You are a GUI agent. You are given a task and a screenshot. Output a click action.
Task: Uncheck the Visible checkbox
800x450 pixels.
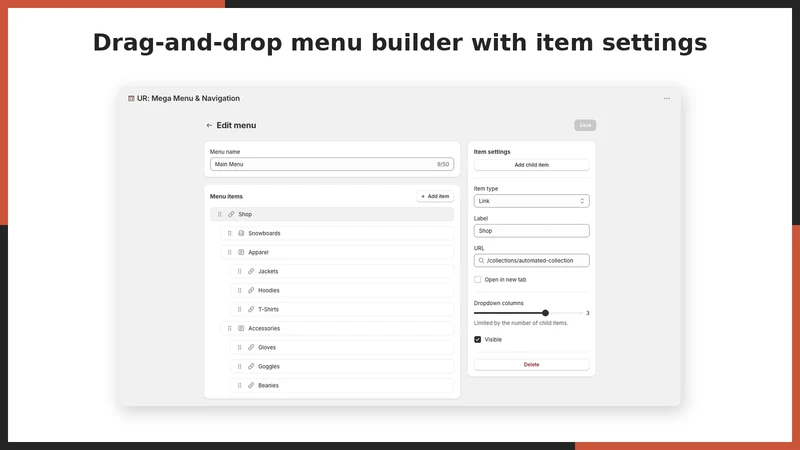click(478, 339)
